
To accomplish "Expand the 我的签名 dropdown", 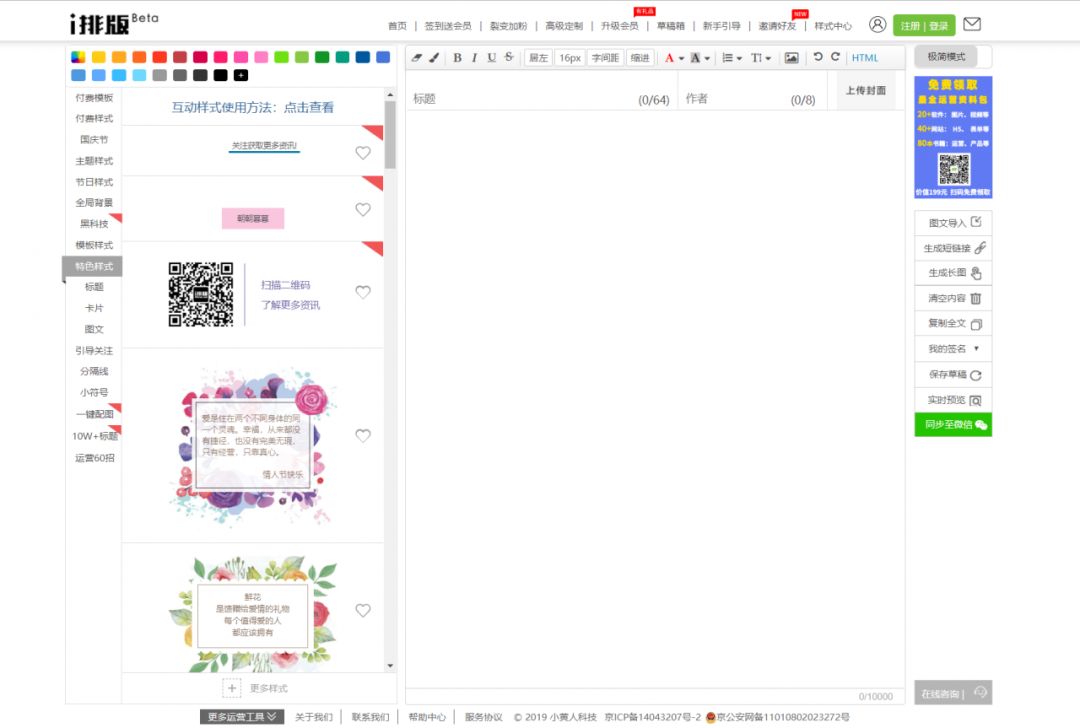I will [953, 349].
